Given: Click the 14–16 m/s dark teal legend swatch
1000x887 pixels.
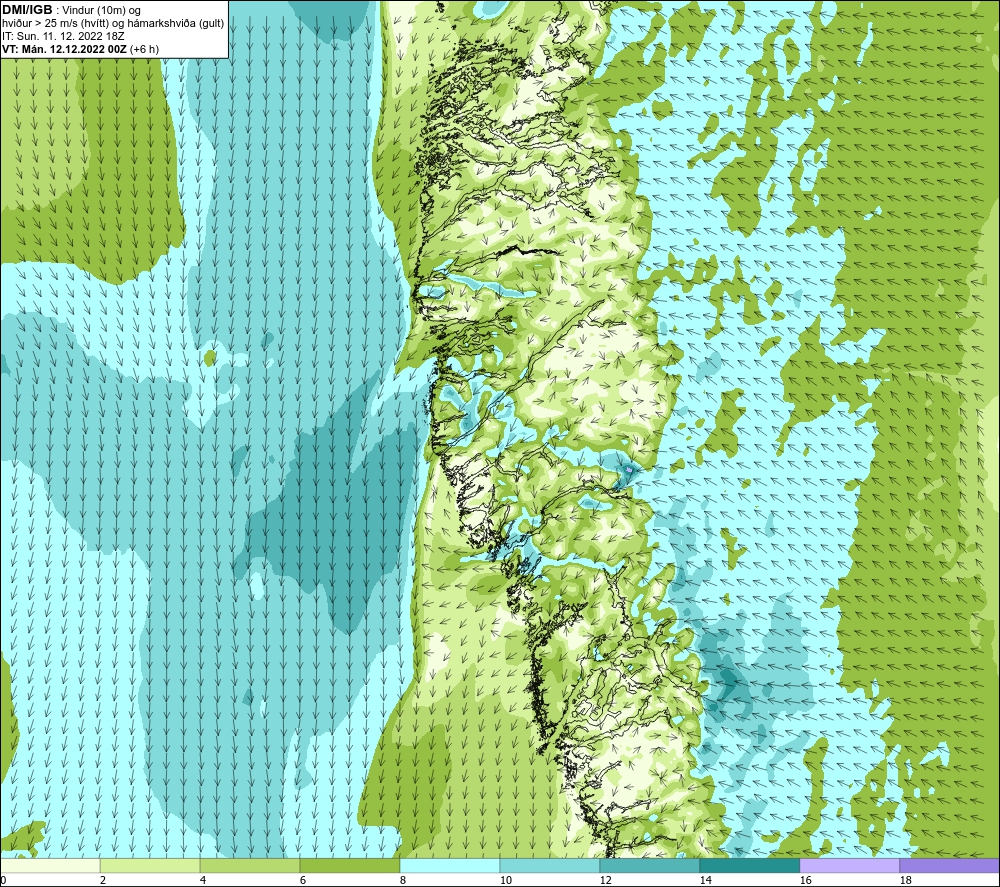Looking at the screenshot, I should [x=750, y=866].
